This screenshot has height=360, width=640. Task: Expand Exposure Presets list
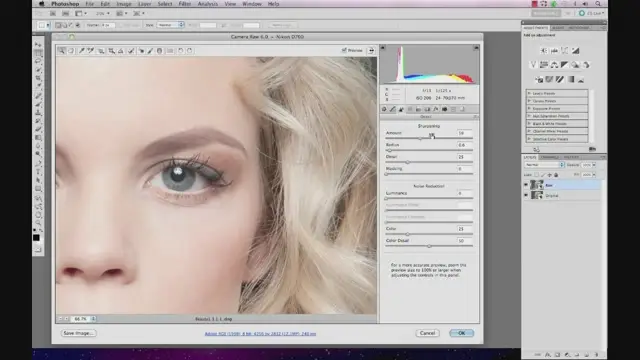529,109
